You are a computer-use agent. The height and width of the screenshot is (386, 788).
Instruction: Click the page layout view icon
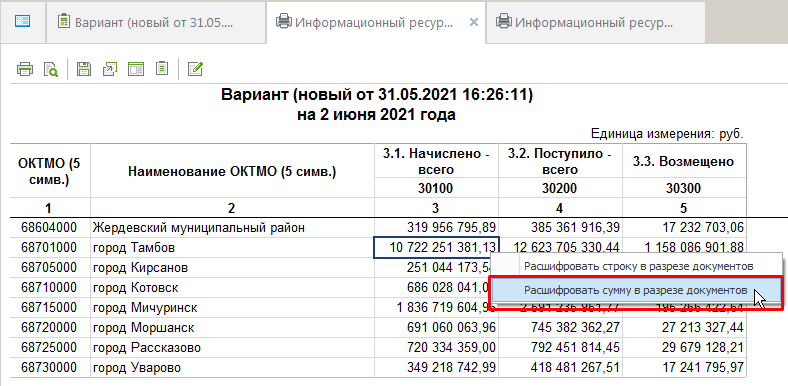point(136,69)
